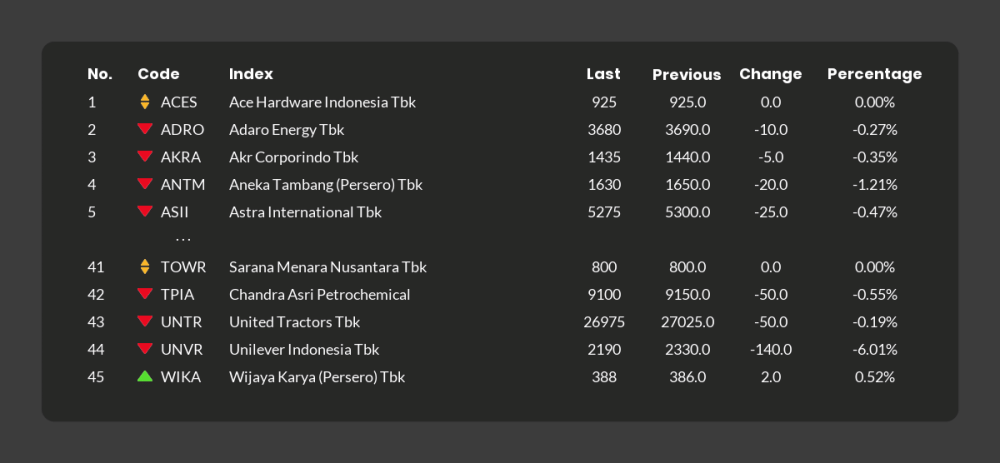Click the unchanged arrow icon beside ACES
Viewport: 1000px width, 463px height.
click(x=145, y=102)
